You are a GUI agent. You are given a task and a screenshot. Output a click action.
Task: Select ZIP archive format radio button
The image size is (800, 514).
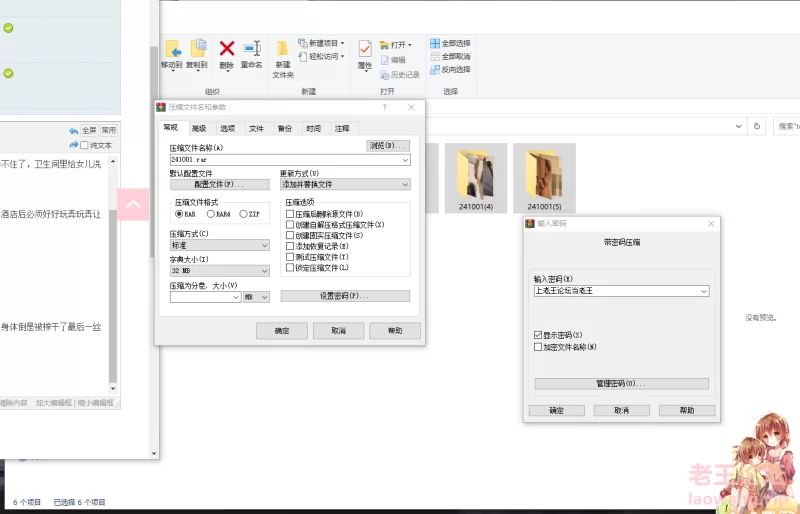coord(243,214)
